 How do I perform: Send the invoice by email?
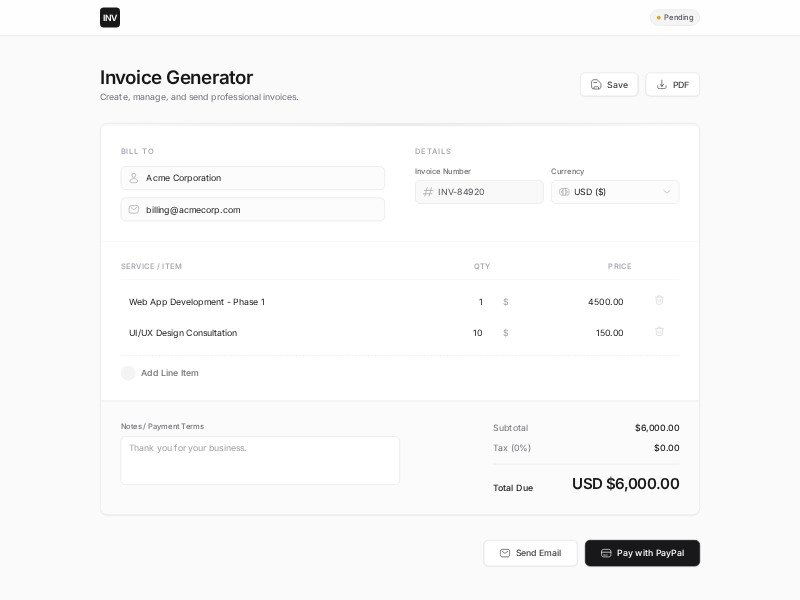pos(530,553)
